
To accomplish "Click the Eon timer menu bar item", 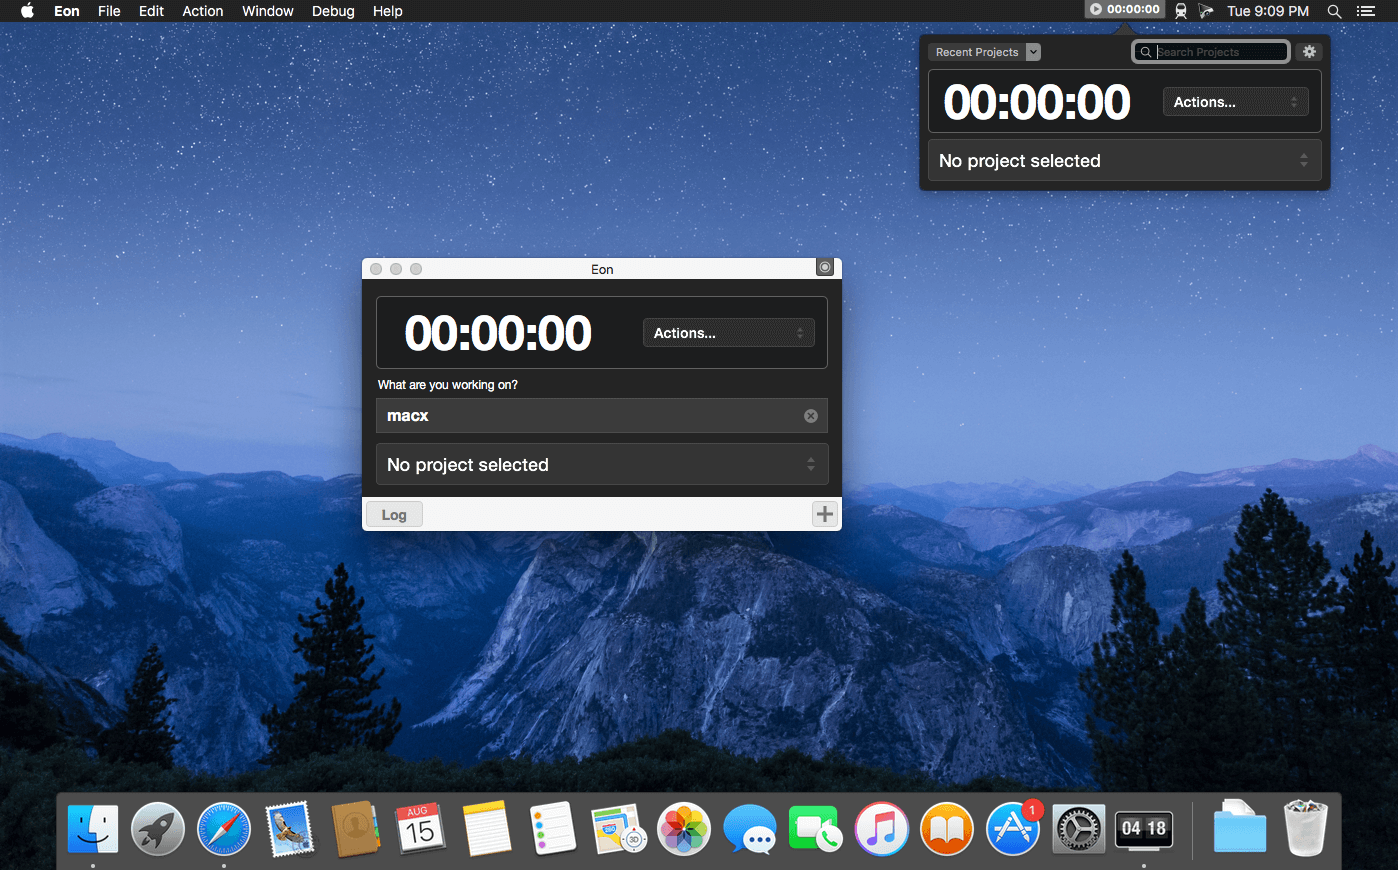I will tap(1125, 10).
